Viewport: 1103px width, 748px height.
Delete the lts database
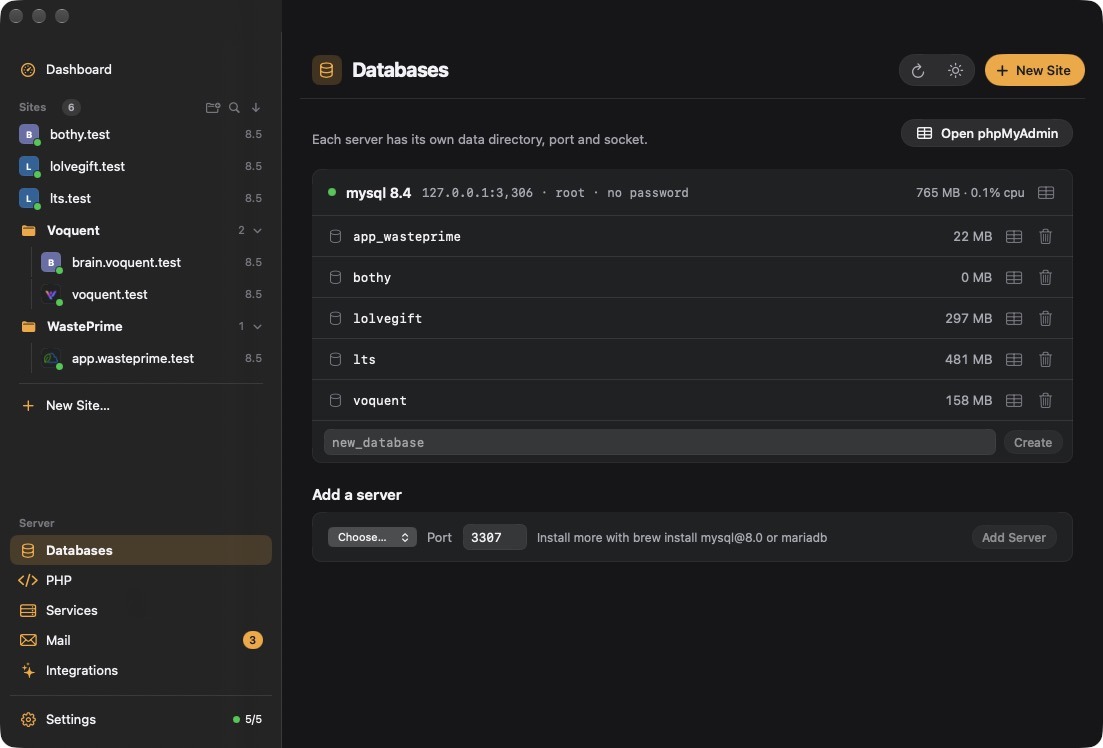[x=1046, y=360]
